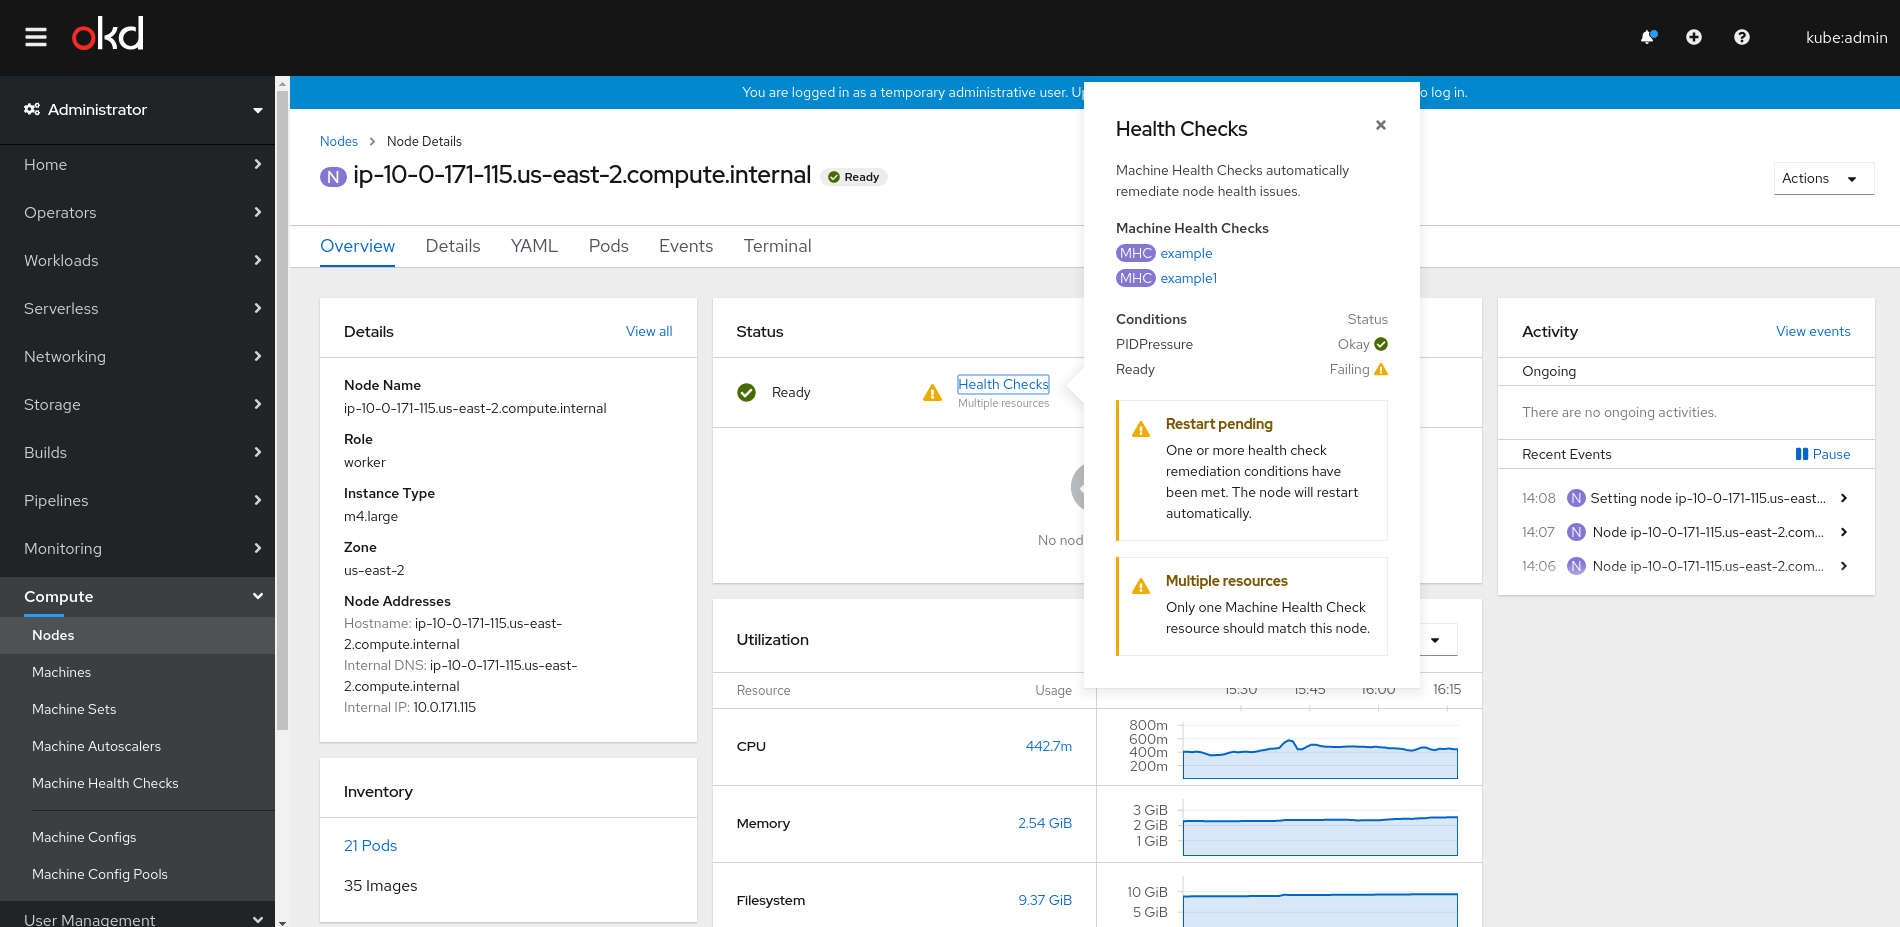Viewport: 1900px width, 927px height.
Task: Open the example machine health check link
Action: point(1186,254)
